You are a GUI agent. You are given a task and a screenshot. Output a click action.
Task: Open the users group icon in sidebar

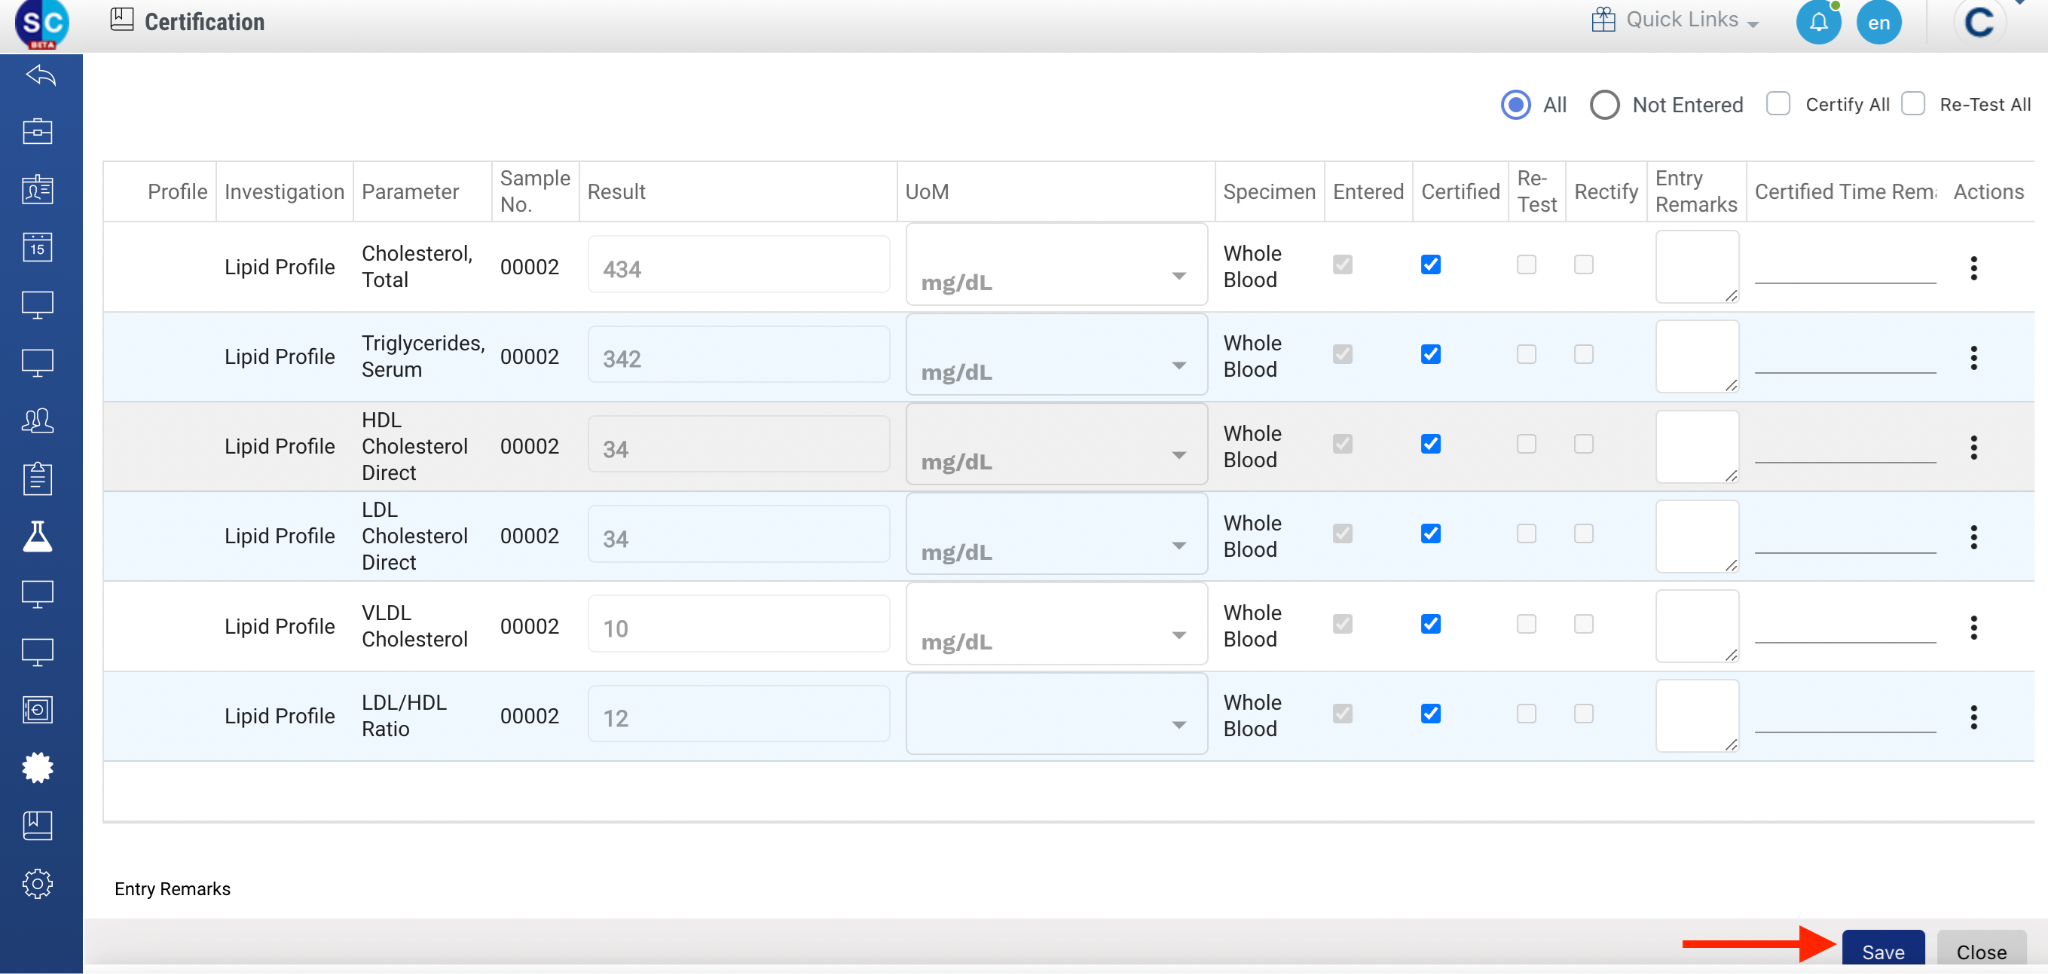pos(38,421)
